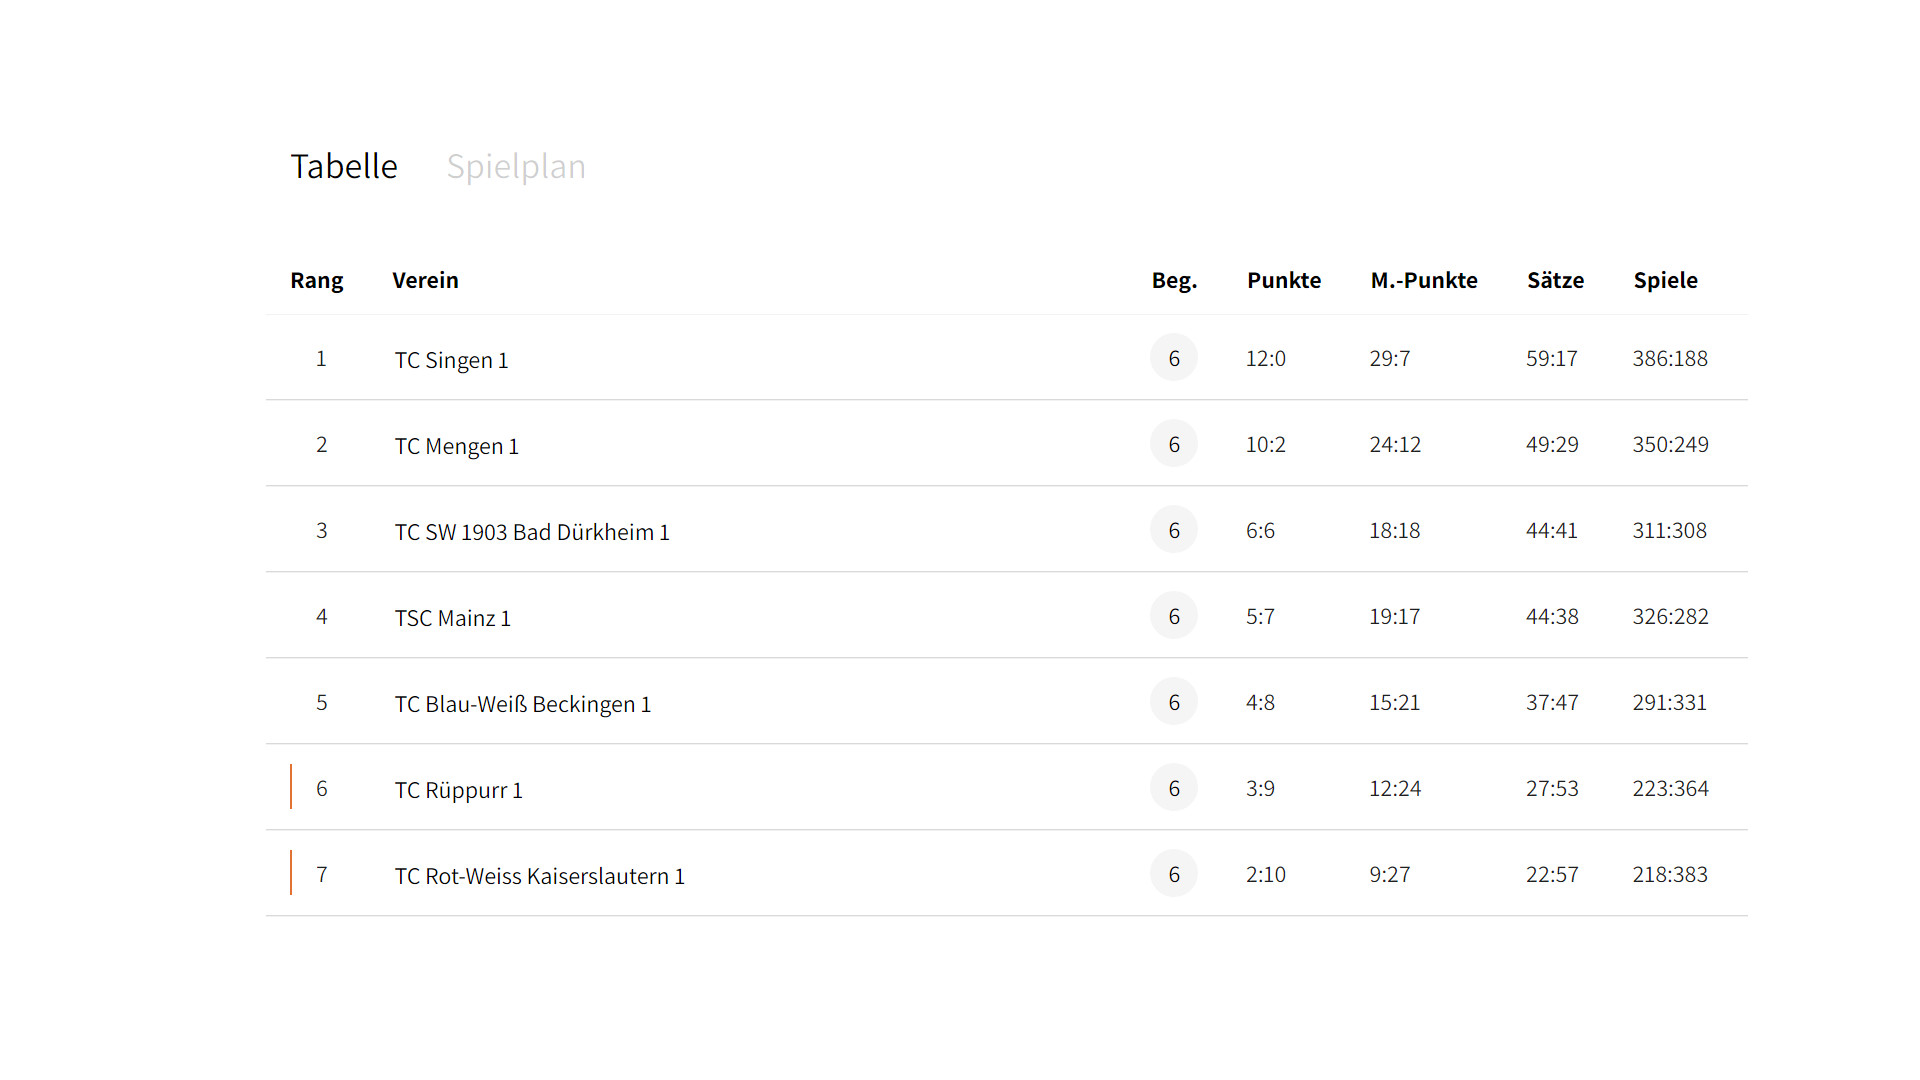1920x1080 pixels.
Task: Open TC Singen 1 team link
Action: pos(451,360)
